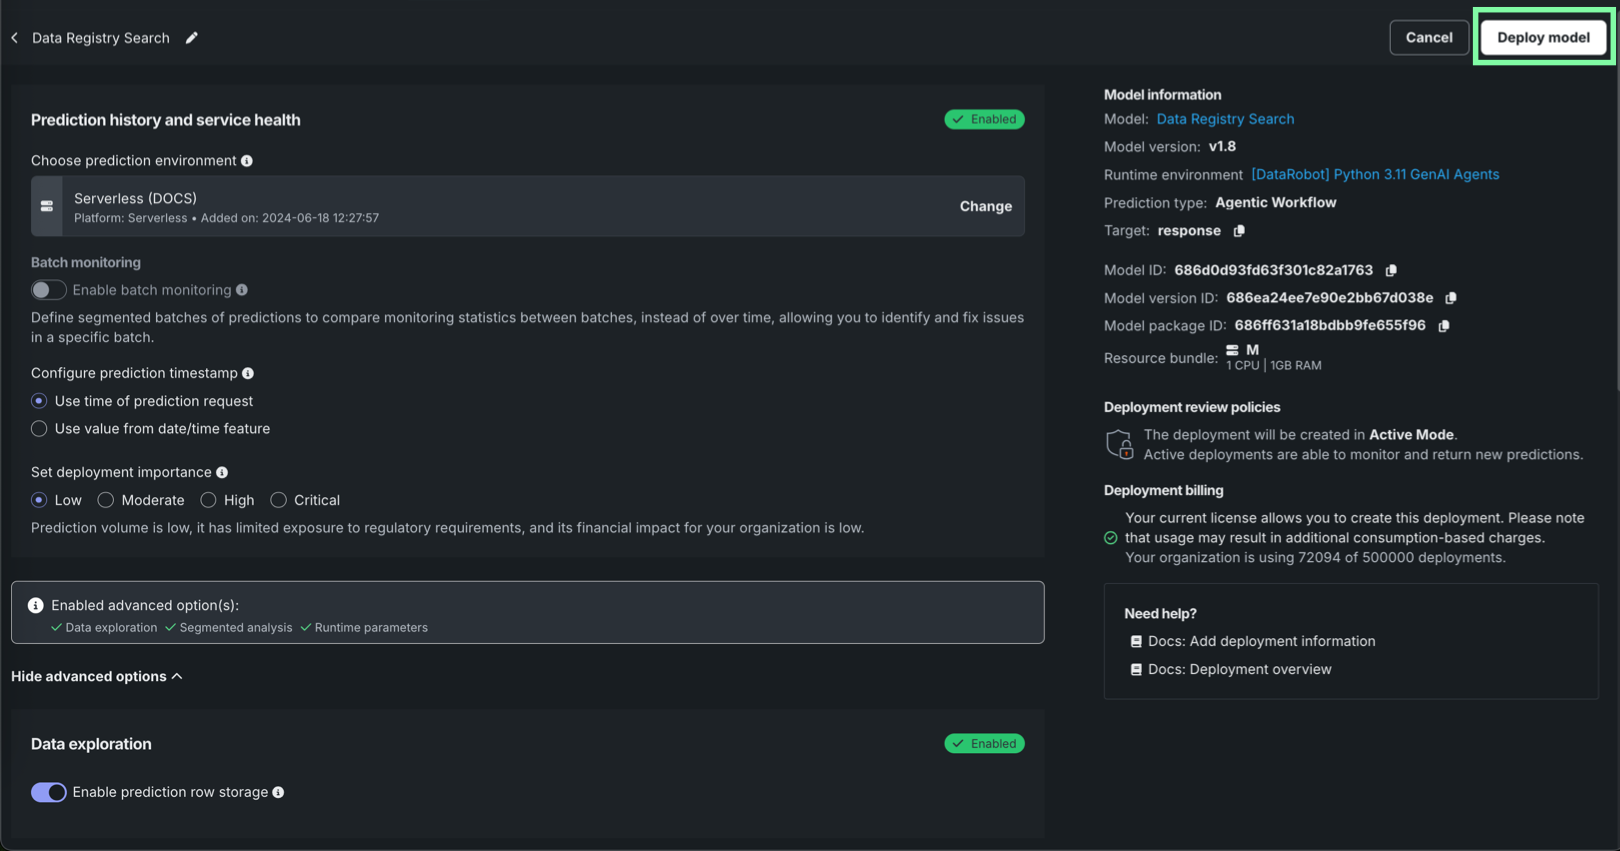Open the prediction environment info tooltip
This screenshot has height=851, width=1620.
pyautogui.click(x=248, y=160)
